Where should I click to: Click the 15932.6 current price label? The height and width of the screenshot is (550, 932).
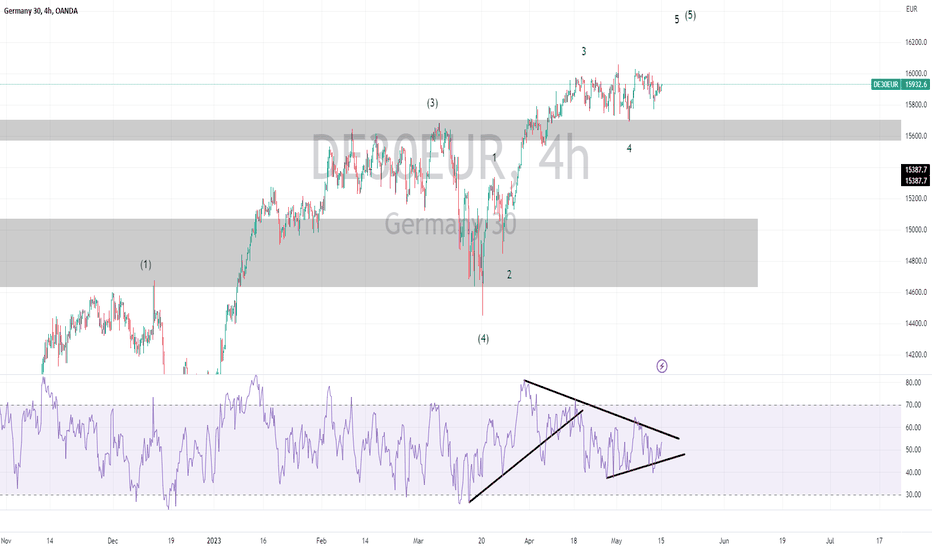coord(916,84)
